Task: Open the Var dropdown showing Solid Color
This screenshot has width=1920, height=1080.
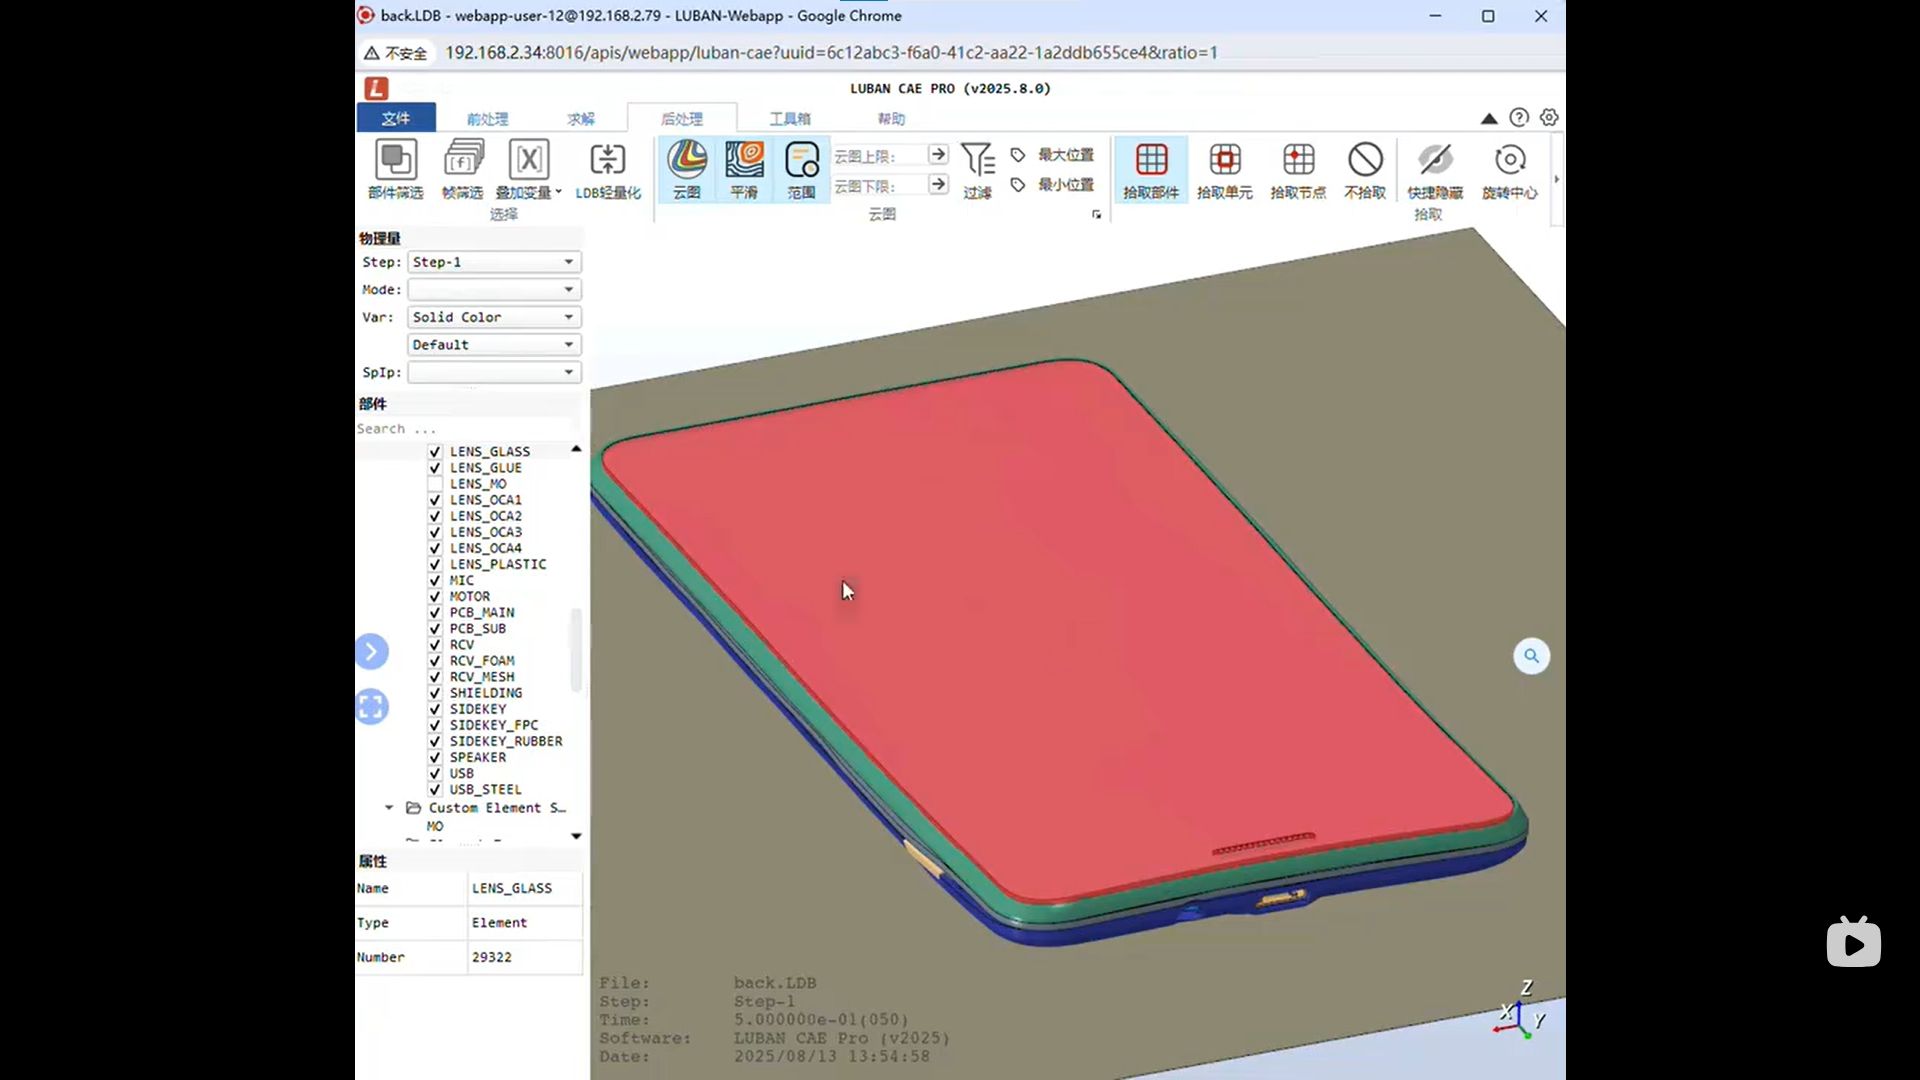Action: [494, 317]
